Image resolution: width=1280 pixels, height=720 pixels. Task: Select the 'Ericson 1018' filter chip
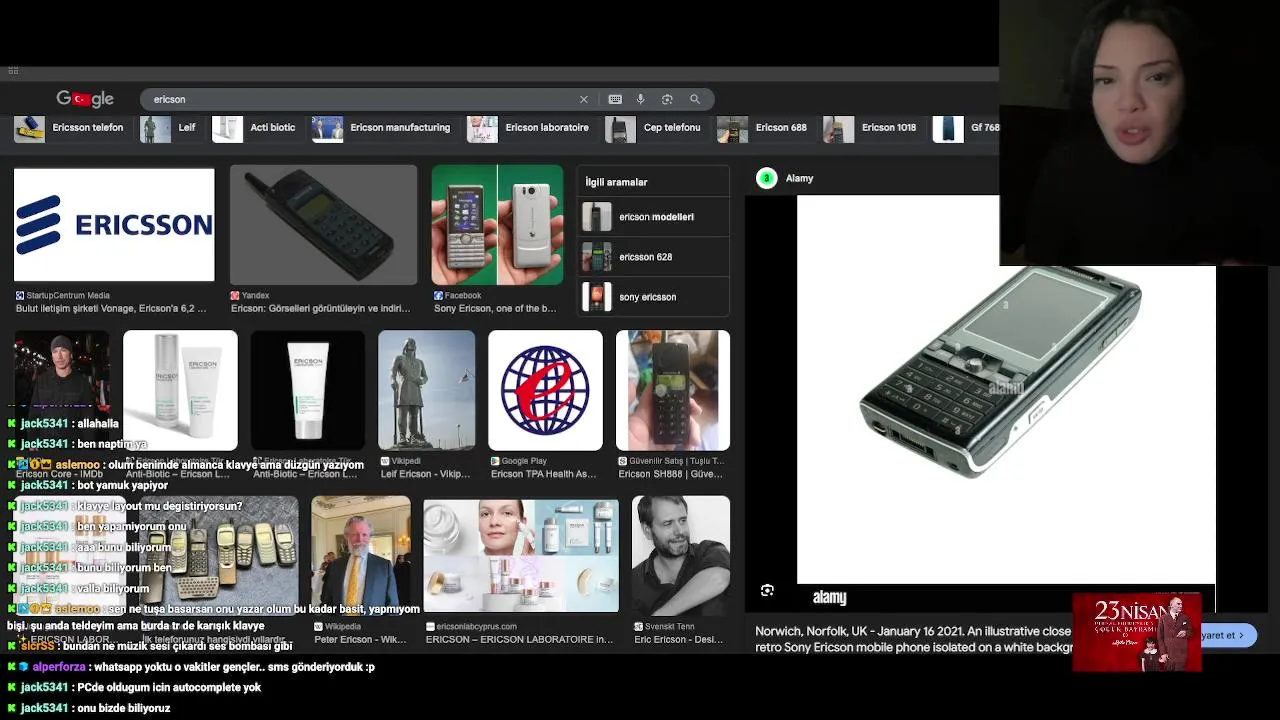point(870,128)
